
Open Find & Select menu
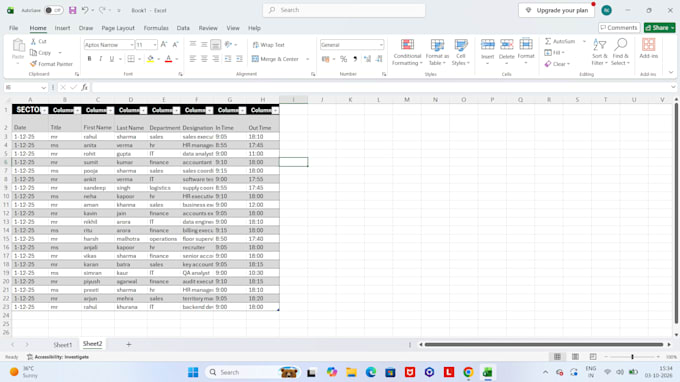coord(621,52)
